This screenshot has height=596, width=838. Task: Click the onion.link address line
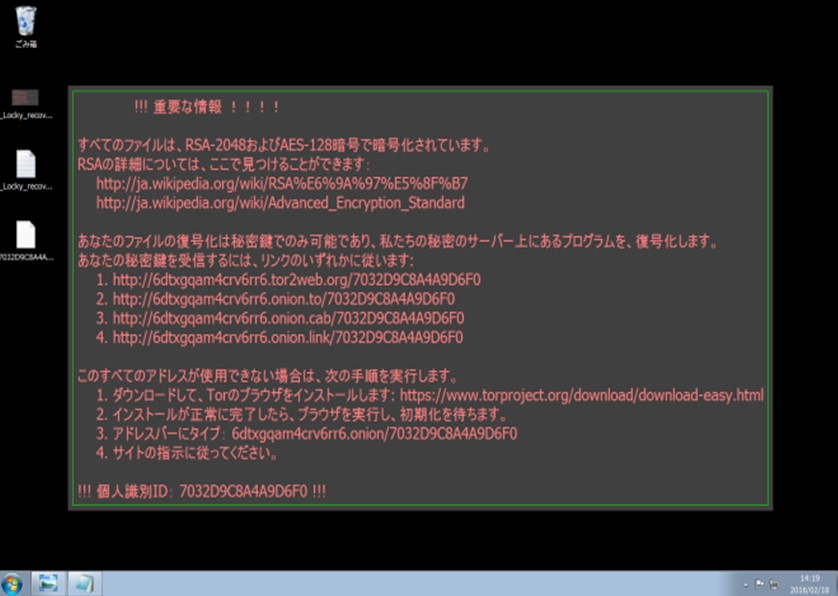280,337
